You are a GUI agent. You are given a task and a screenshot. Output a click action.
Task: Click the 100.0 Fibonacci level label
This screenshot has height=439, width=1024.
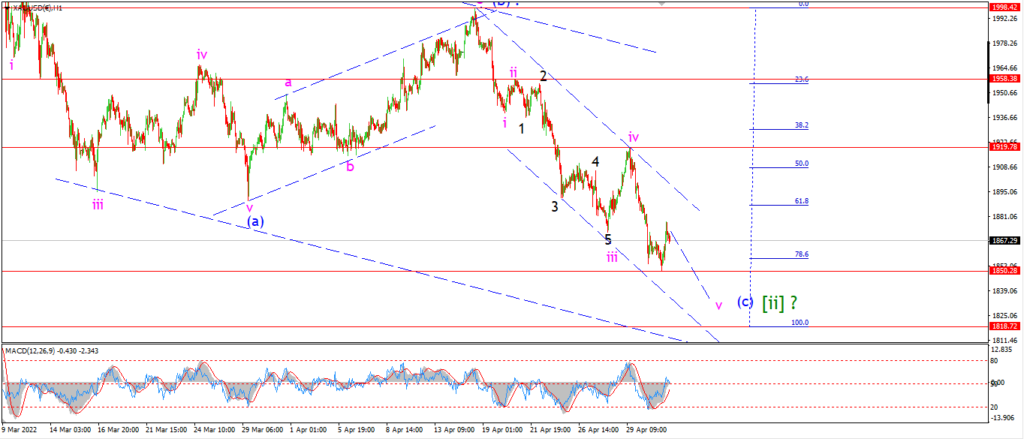pos(800,323)
